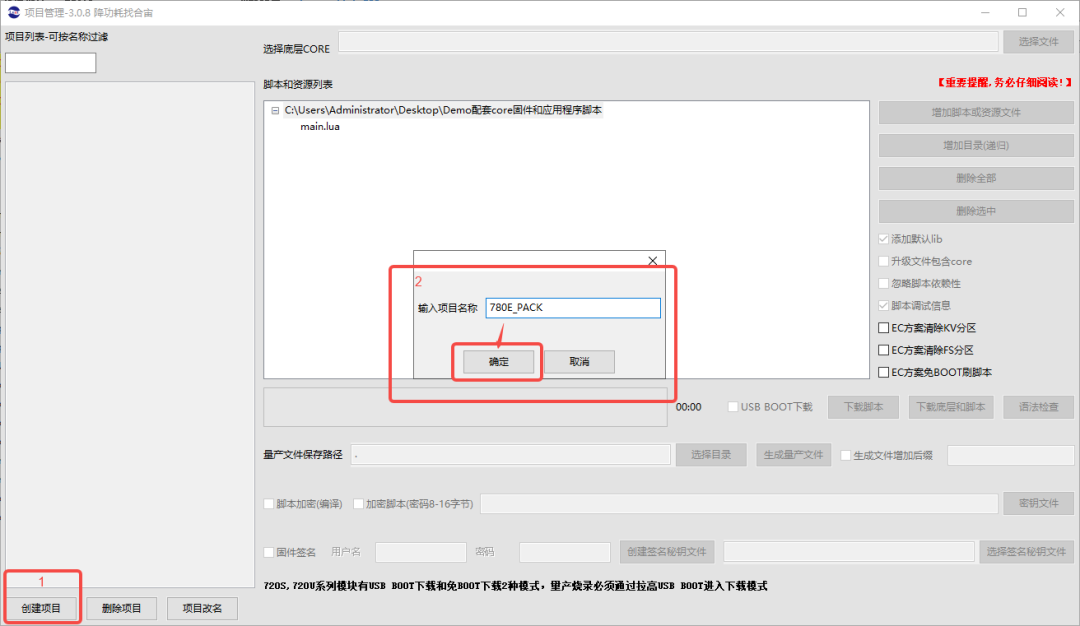Click the 选择签名秘钥文件 button
Viewport: 1080px width, 626px height.
pos(1026,552)
